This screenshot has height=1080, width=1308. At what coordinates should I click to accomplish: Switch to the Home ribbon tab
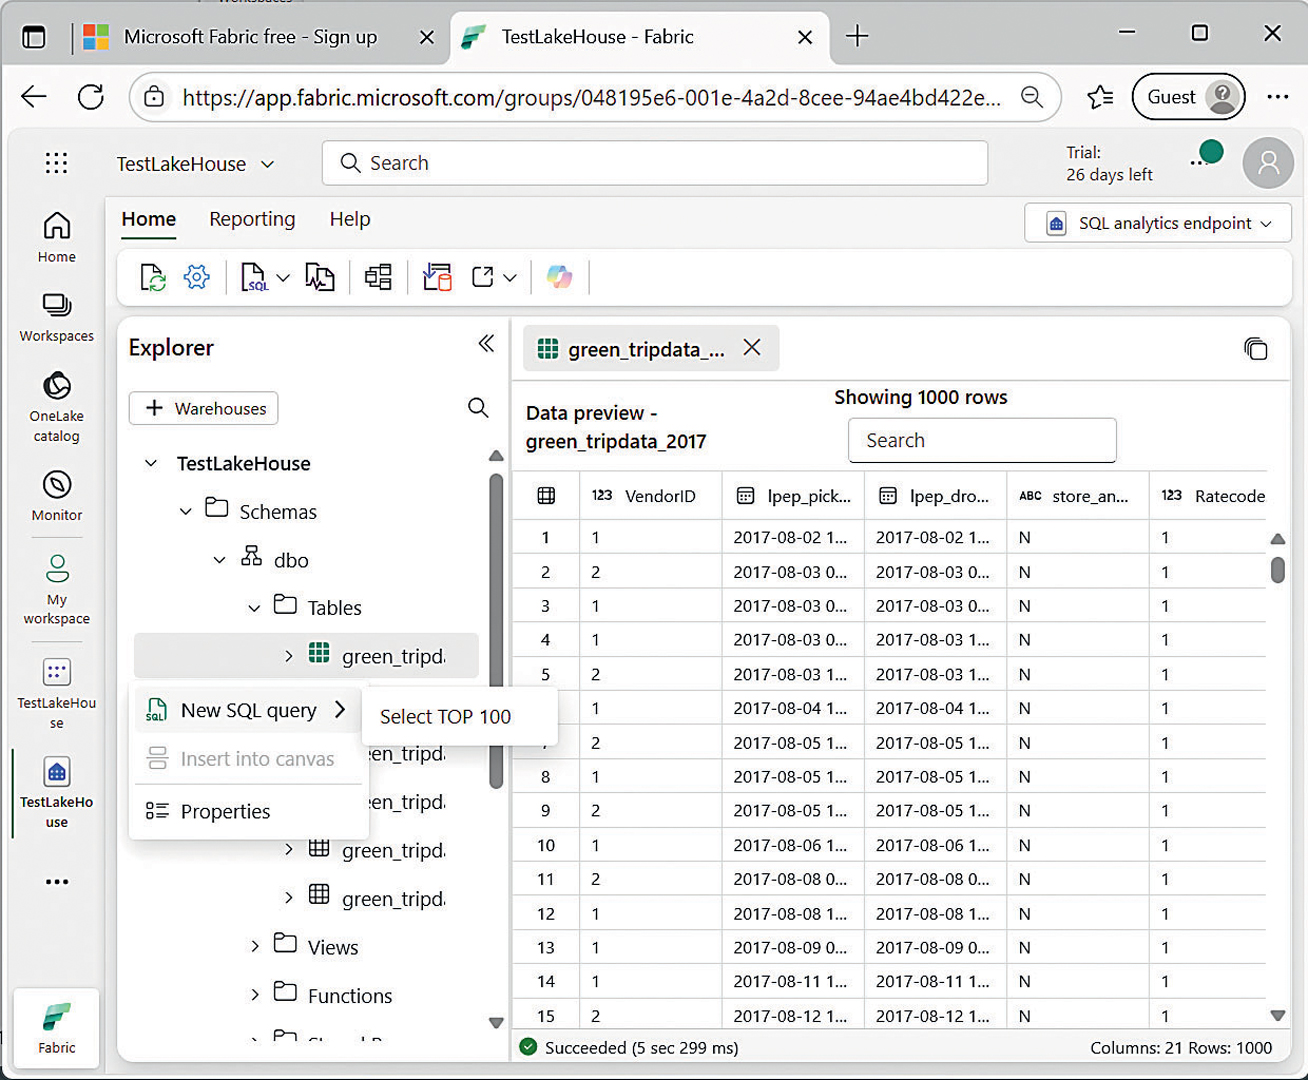[149, 219]
